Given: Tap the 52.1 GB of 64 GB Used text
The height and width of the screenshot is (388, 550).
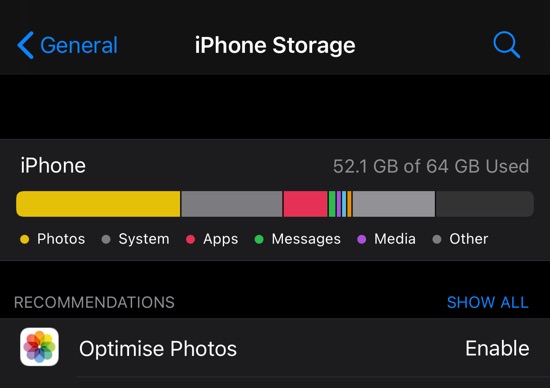Looking at the screenshot, I should [x=431, y=166].
